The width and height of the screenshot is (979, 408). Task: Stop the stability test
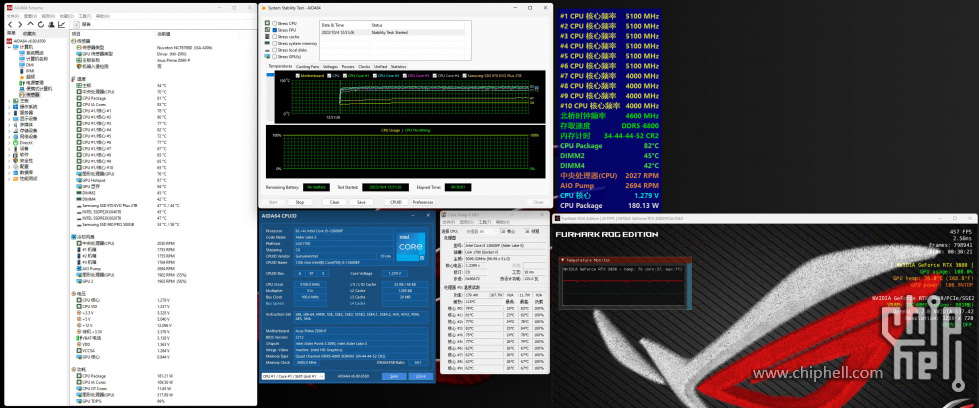click(x=300, y=202)
